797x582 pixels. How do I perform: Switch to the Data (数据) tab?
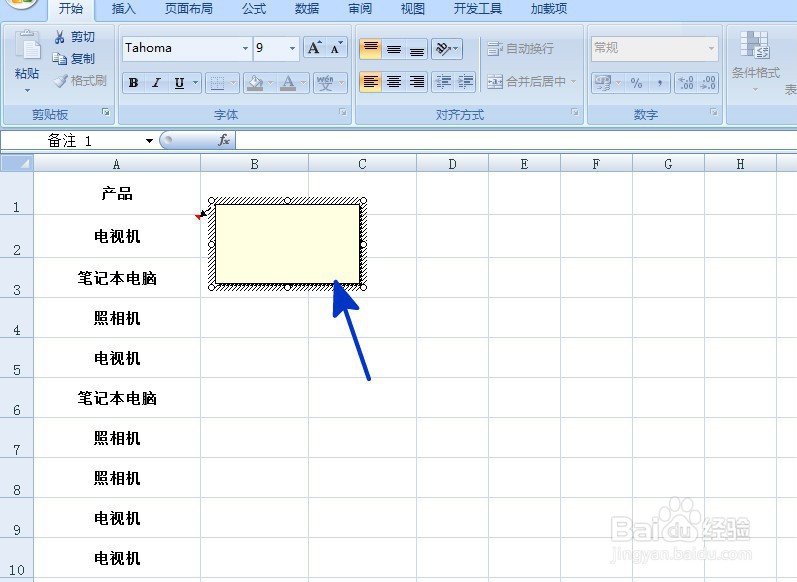click(307, 9)
